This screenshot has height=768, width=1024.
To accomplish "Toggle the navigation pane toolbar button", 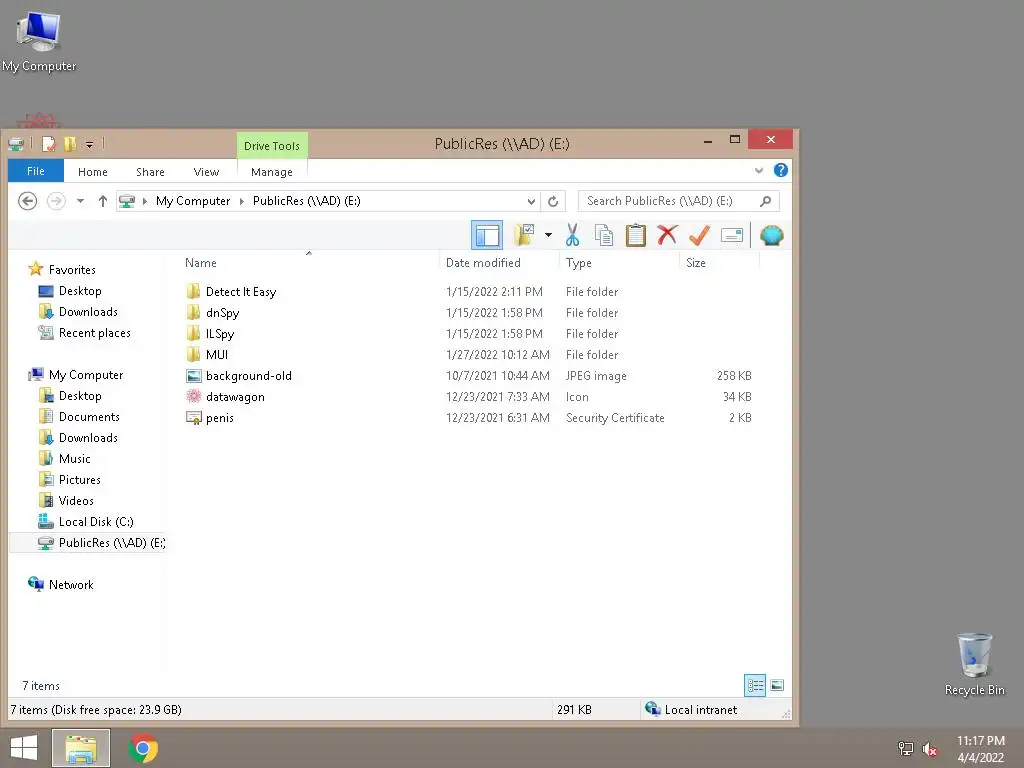I will [487, 235].
